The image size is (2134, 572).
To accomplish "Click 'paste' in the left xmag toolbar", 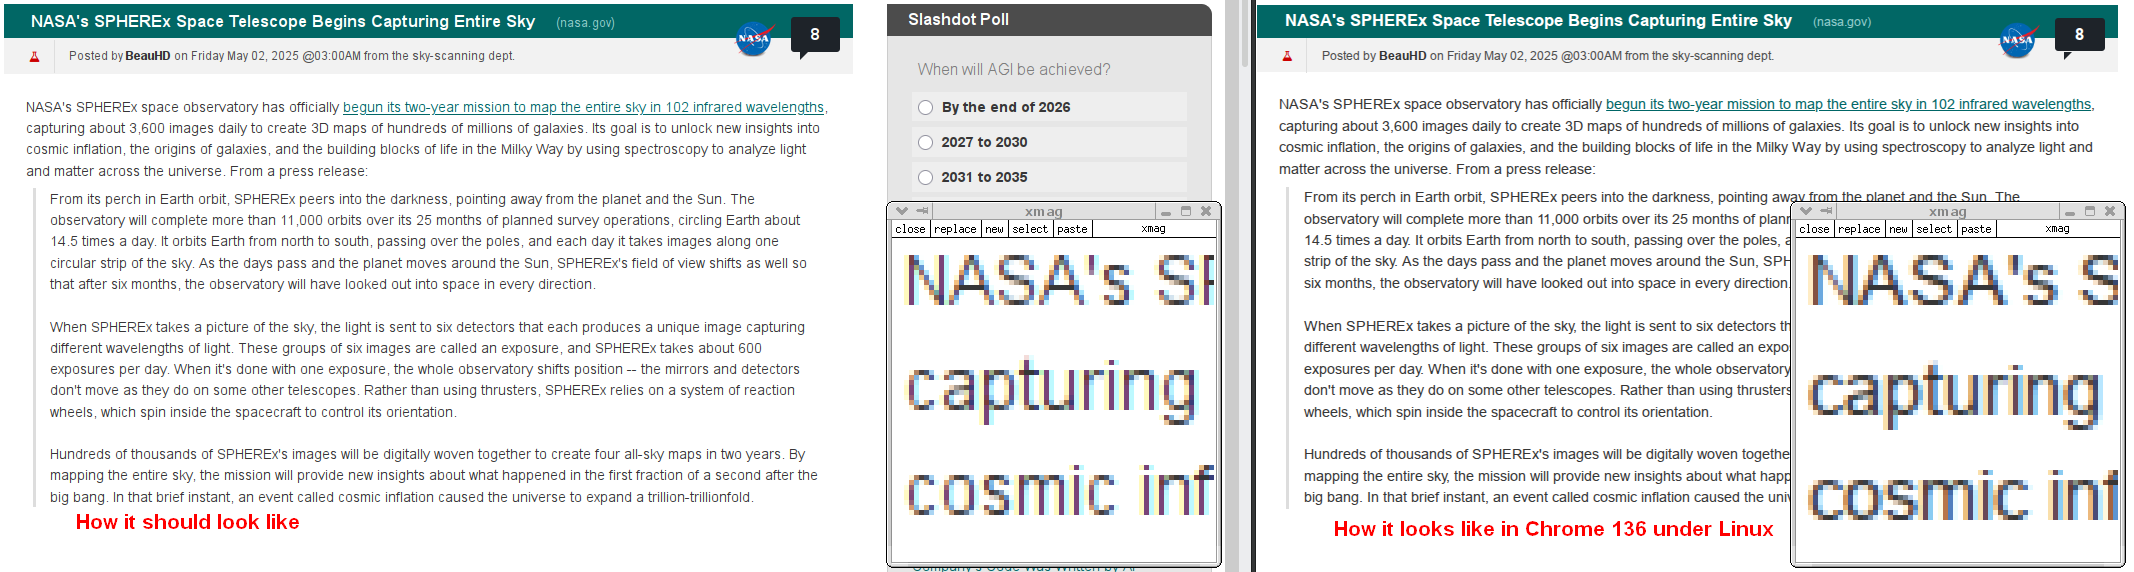I will 1072,229.
